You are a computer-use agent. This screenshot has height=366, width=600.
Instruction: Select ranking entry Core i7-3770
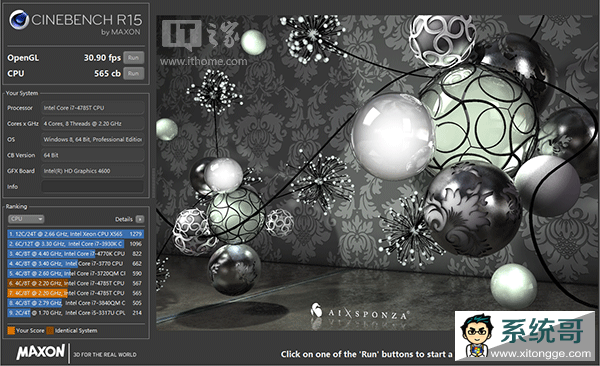coord(75,263)
